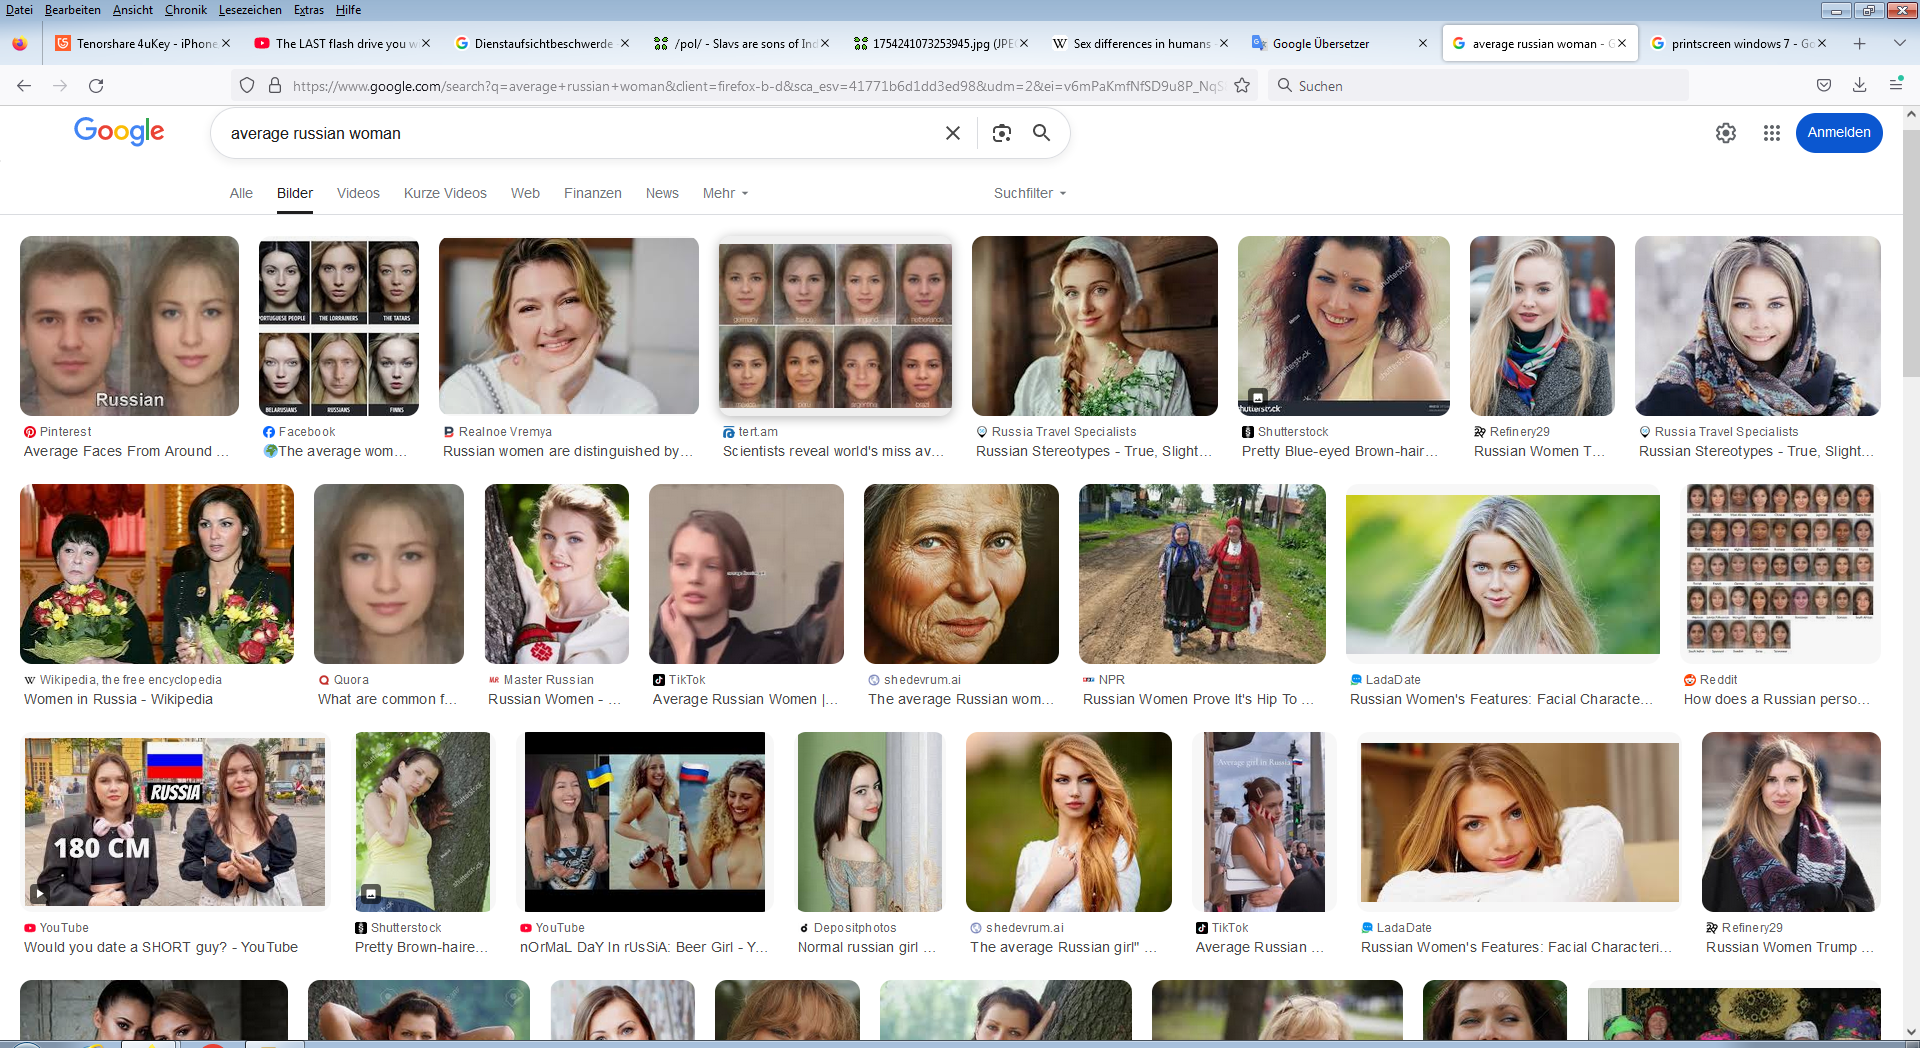The image size is (1920, 1048).
Task: Open a new browser tab
Action: tap(1860, 43)
